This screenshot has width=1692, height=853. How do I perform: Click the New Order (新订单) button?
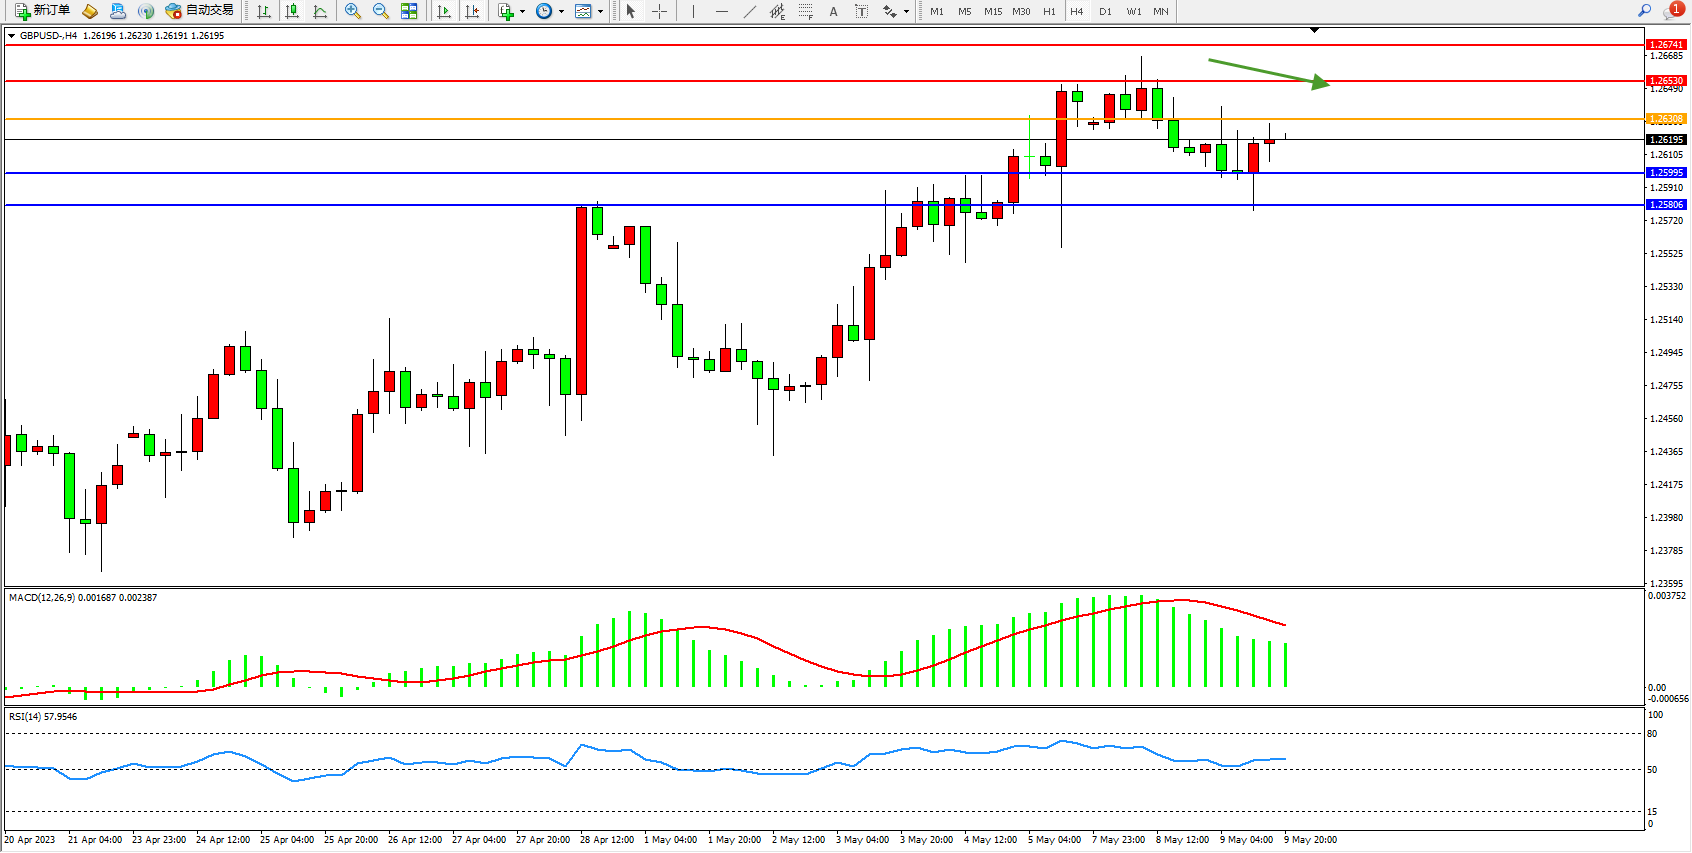42,11
